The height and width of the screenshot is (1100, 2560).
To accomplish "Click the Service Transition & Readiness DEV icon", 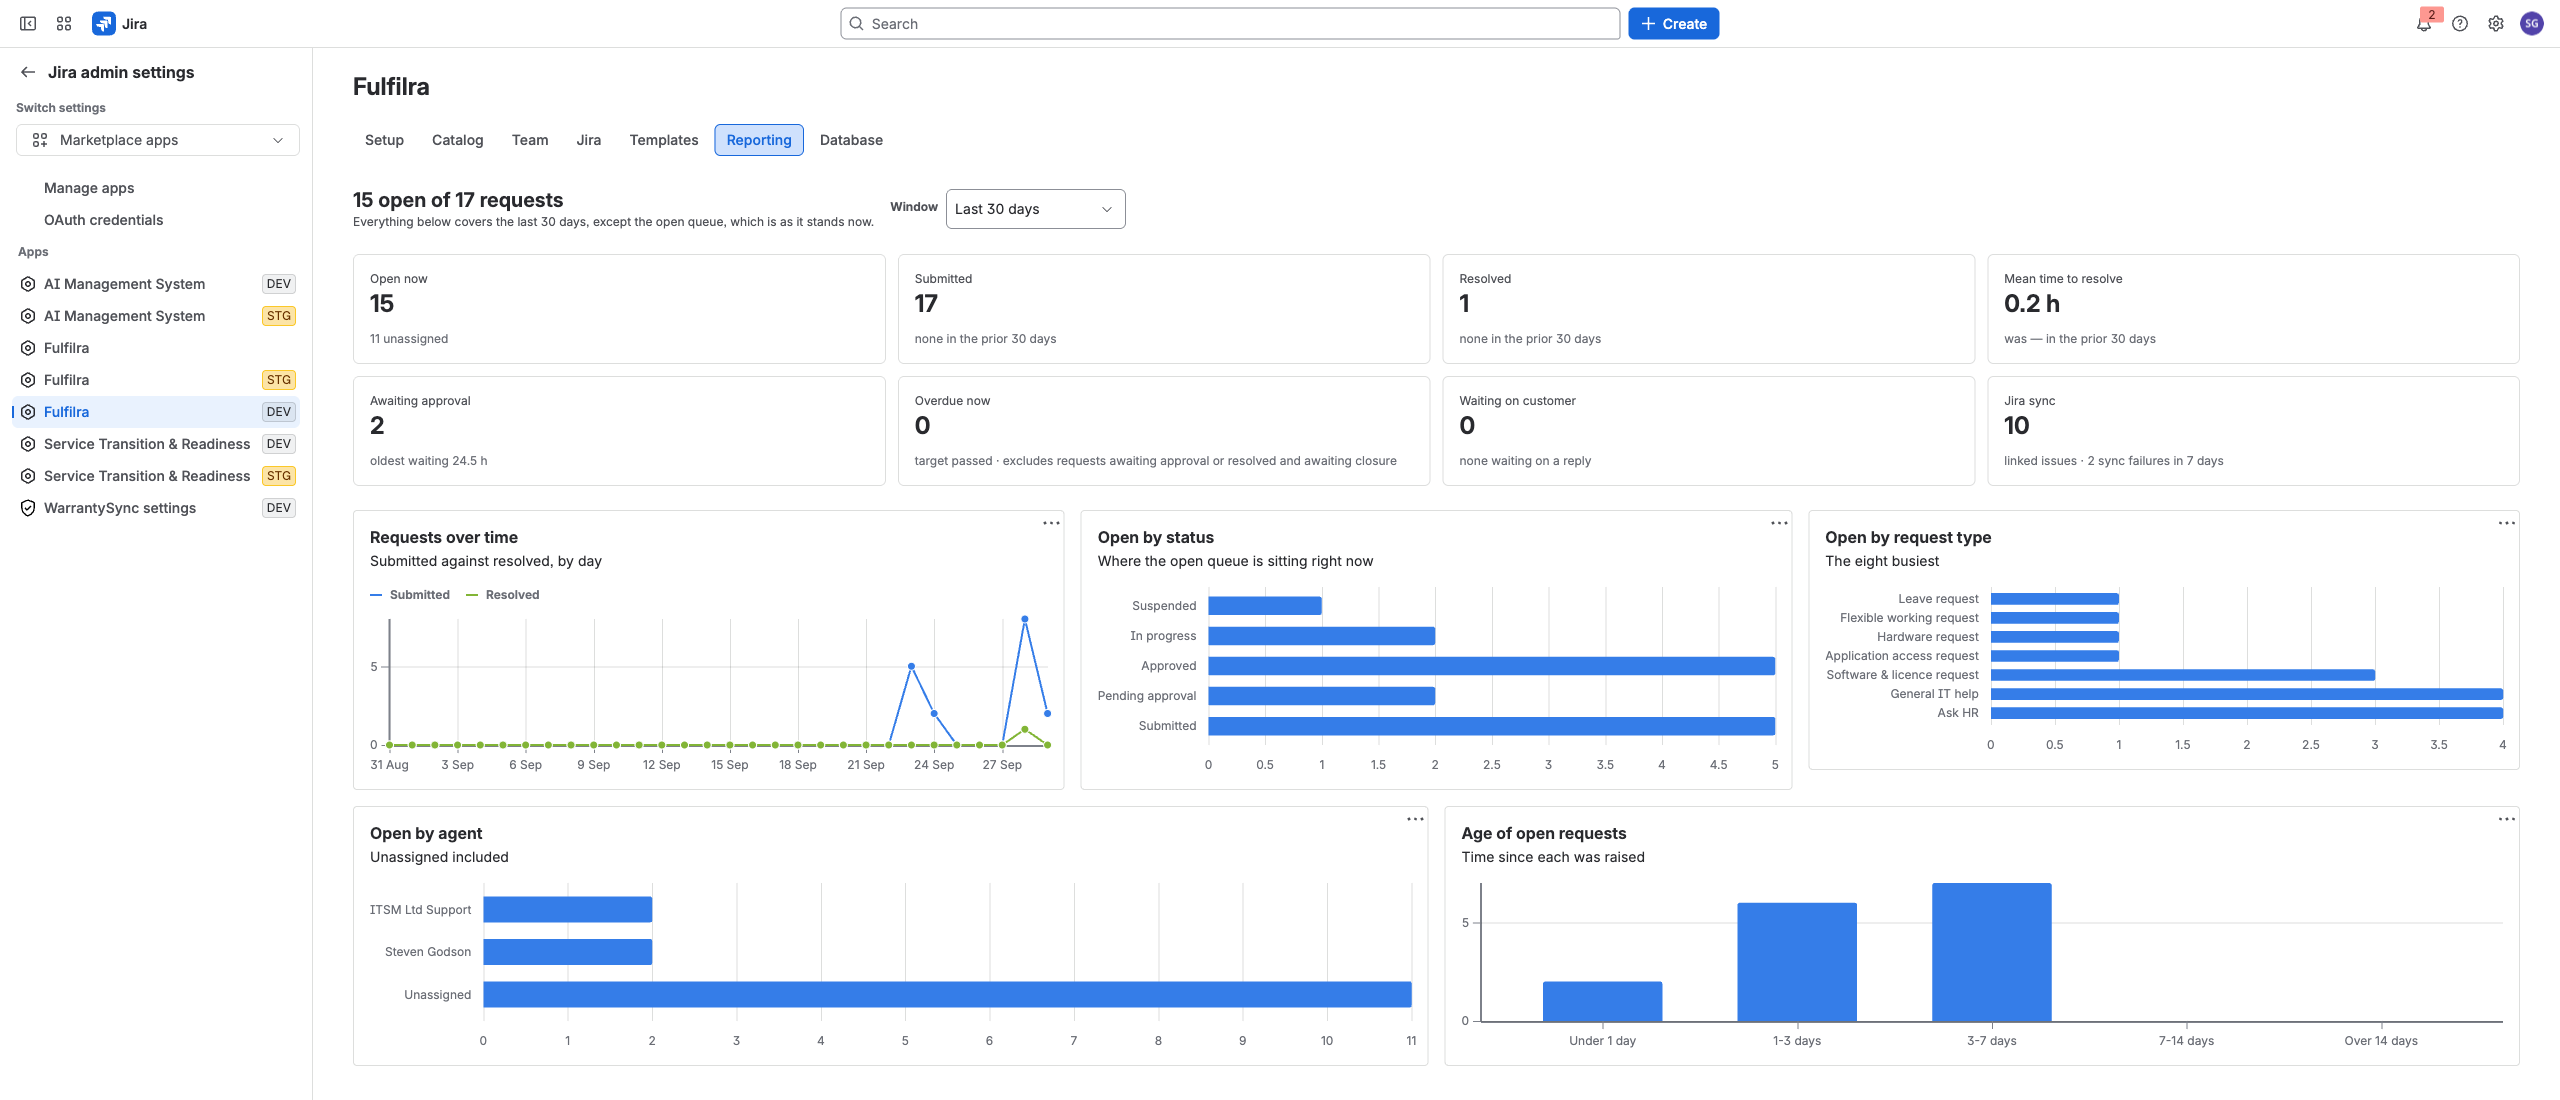I will point(28,444).
